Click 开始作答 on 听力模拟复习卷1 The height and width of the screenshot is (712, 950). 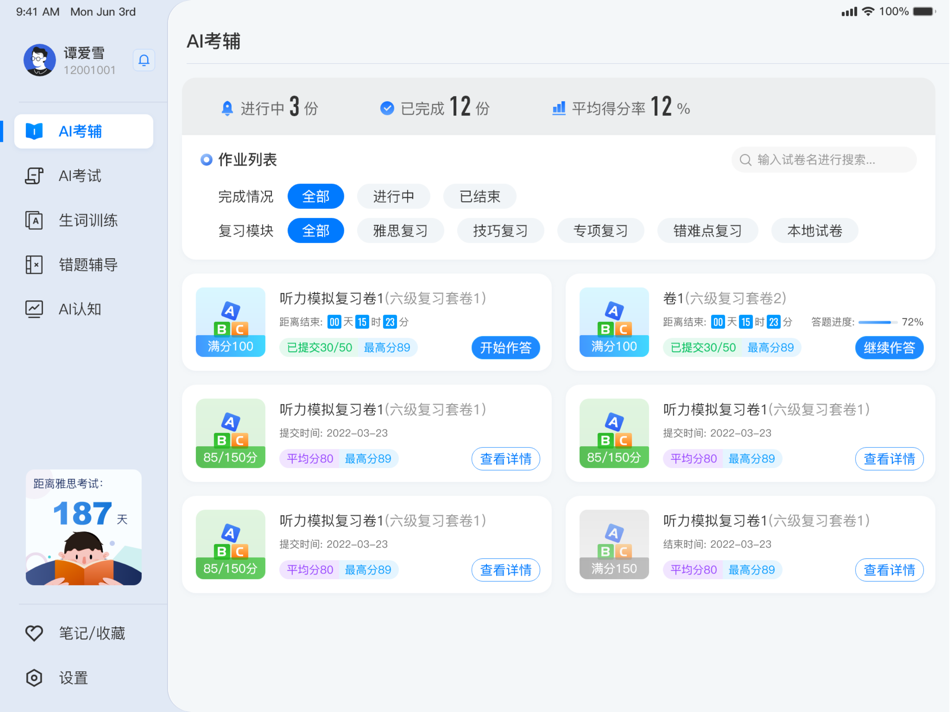(506, 347)
